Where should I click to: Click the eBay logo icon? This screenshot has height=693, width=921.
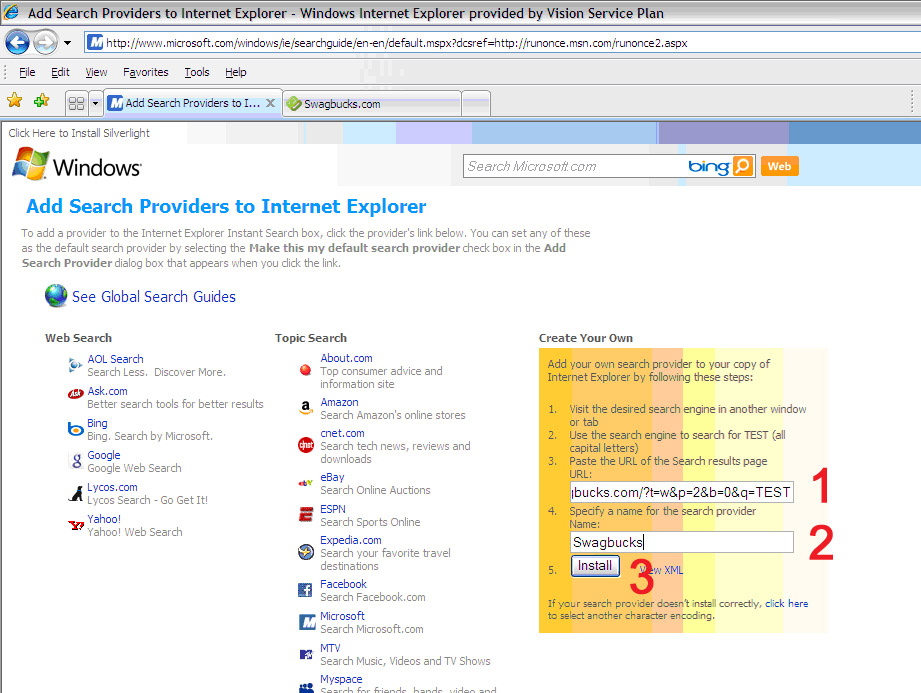pos(305,483)
